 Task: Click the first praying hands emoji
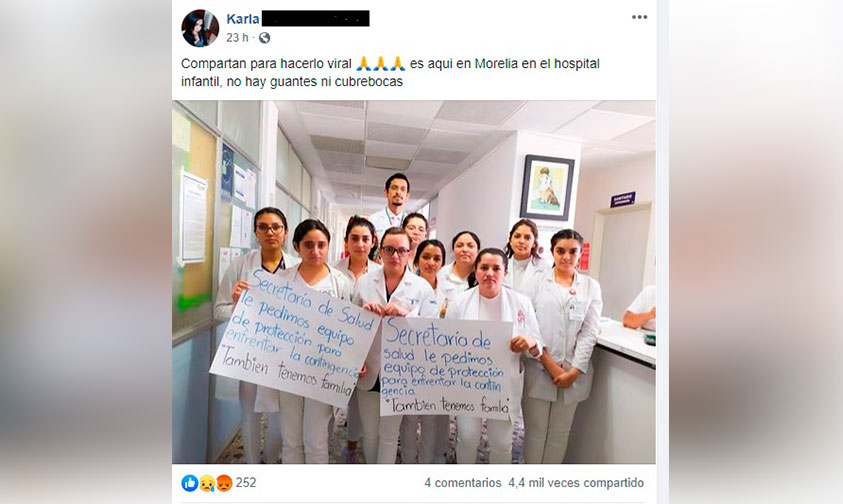(363, 63)
